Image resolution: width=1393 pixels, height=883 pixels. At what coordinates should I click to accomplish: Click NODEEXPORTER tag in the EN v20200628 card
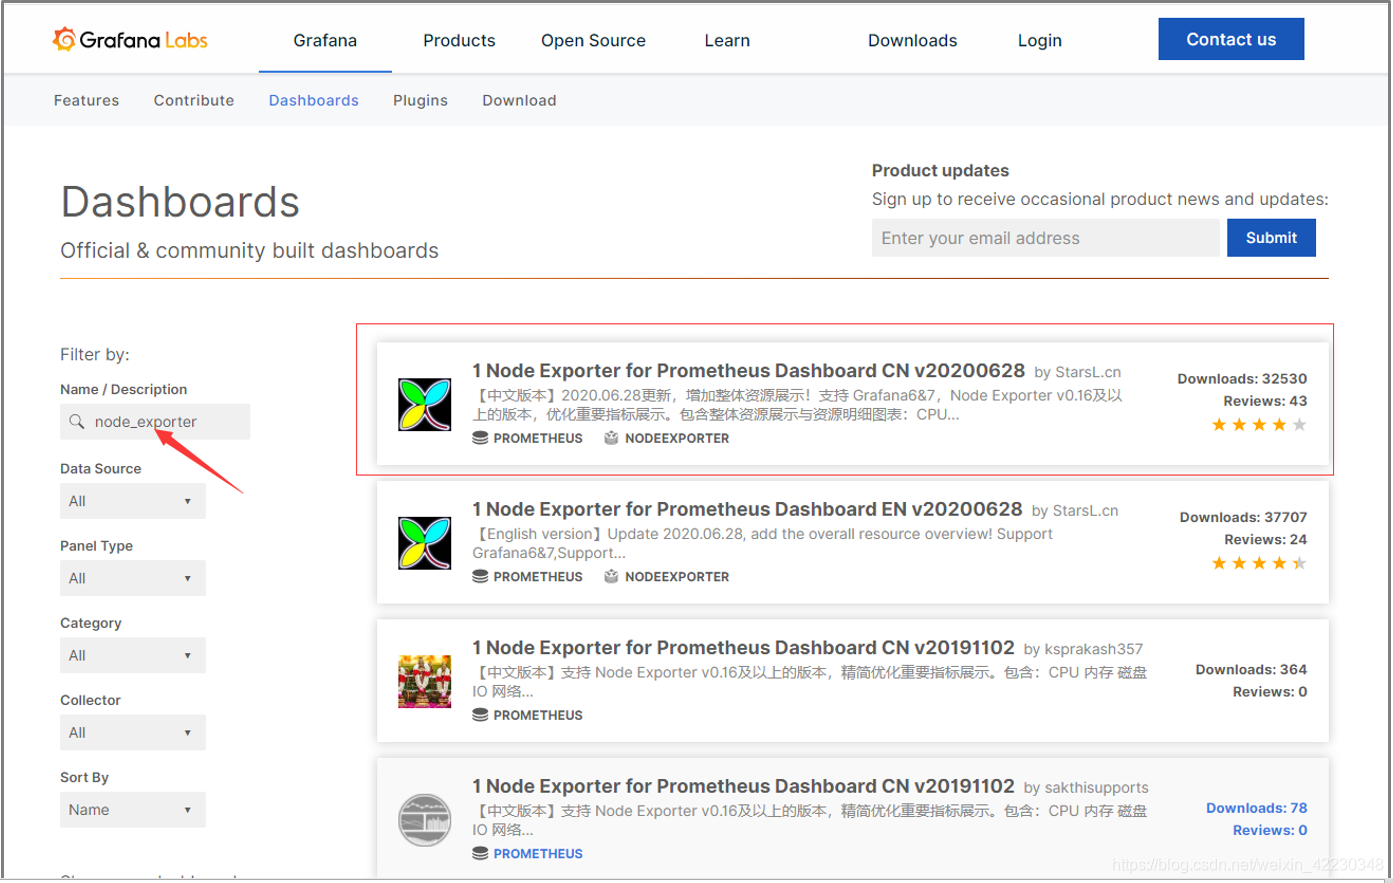(x=677, y=577)
